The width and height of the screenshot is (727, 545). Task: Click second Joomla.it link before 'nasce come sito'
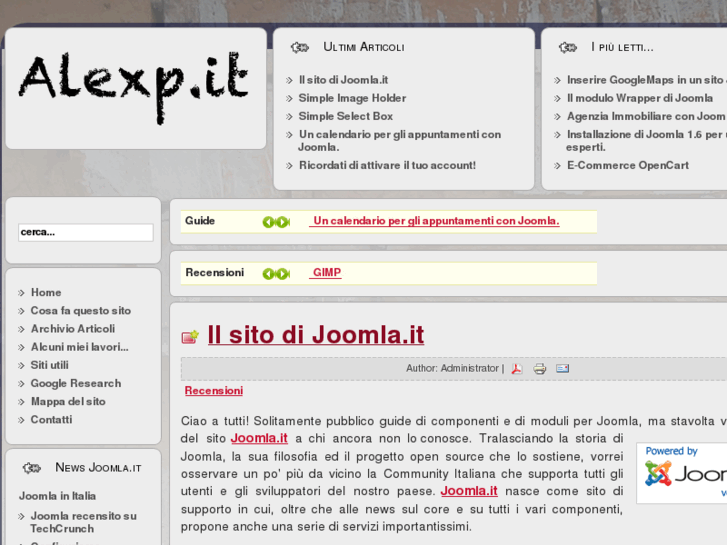(469, 491)
